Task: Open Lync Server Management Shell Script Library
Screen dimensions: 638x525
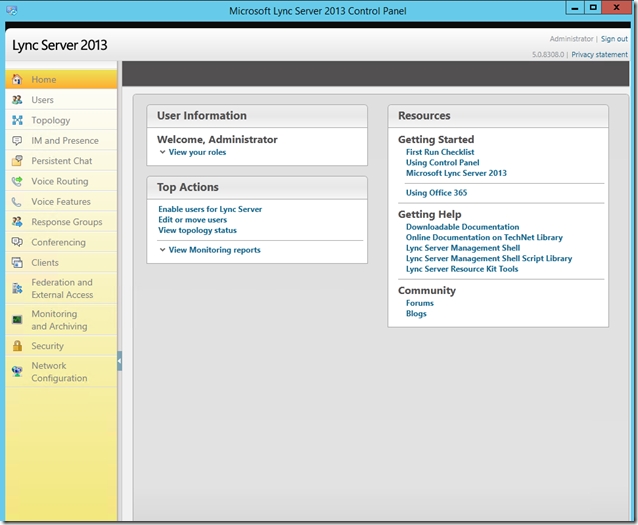Action: [x=489, y=258]
